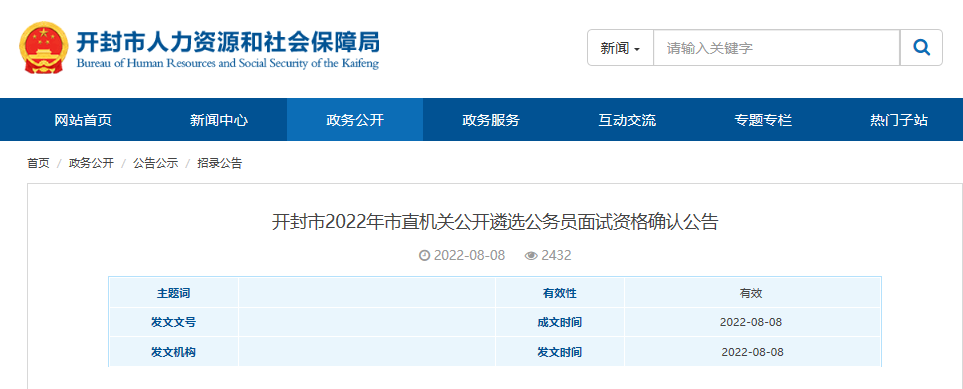Viewport: 963px width, 389px height.
Task: Click the 发文时间 table label
Action: pyautogui.click(x=559, y=352)
